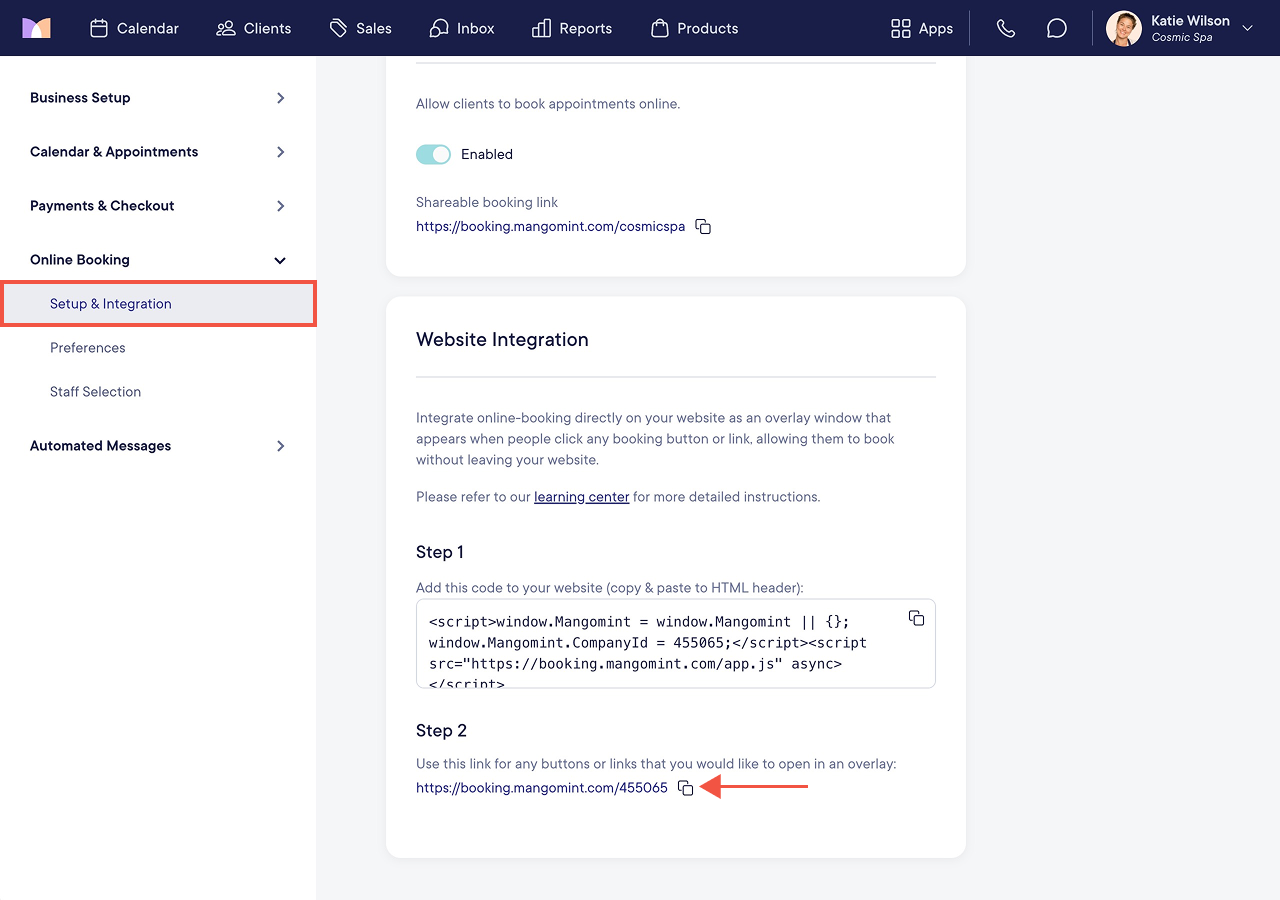Click the Step 1 heading
The image size is (1280, 900).
coord(440,552)
